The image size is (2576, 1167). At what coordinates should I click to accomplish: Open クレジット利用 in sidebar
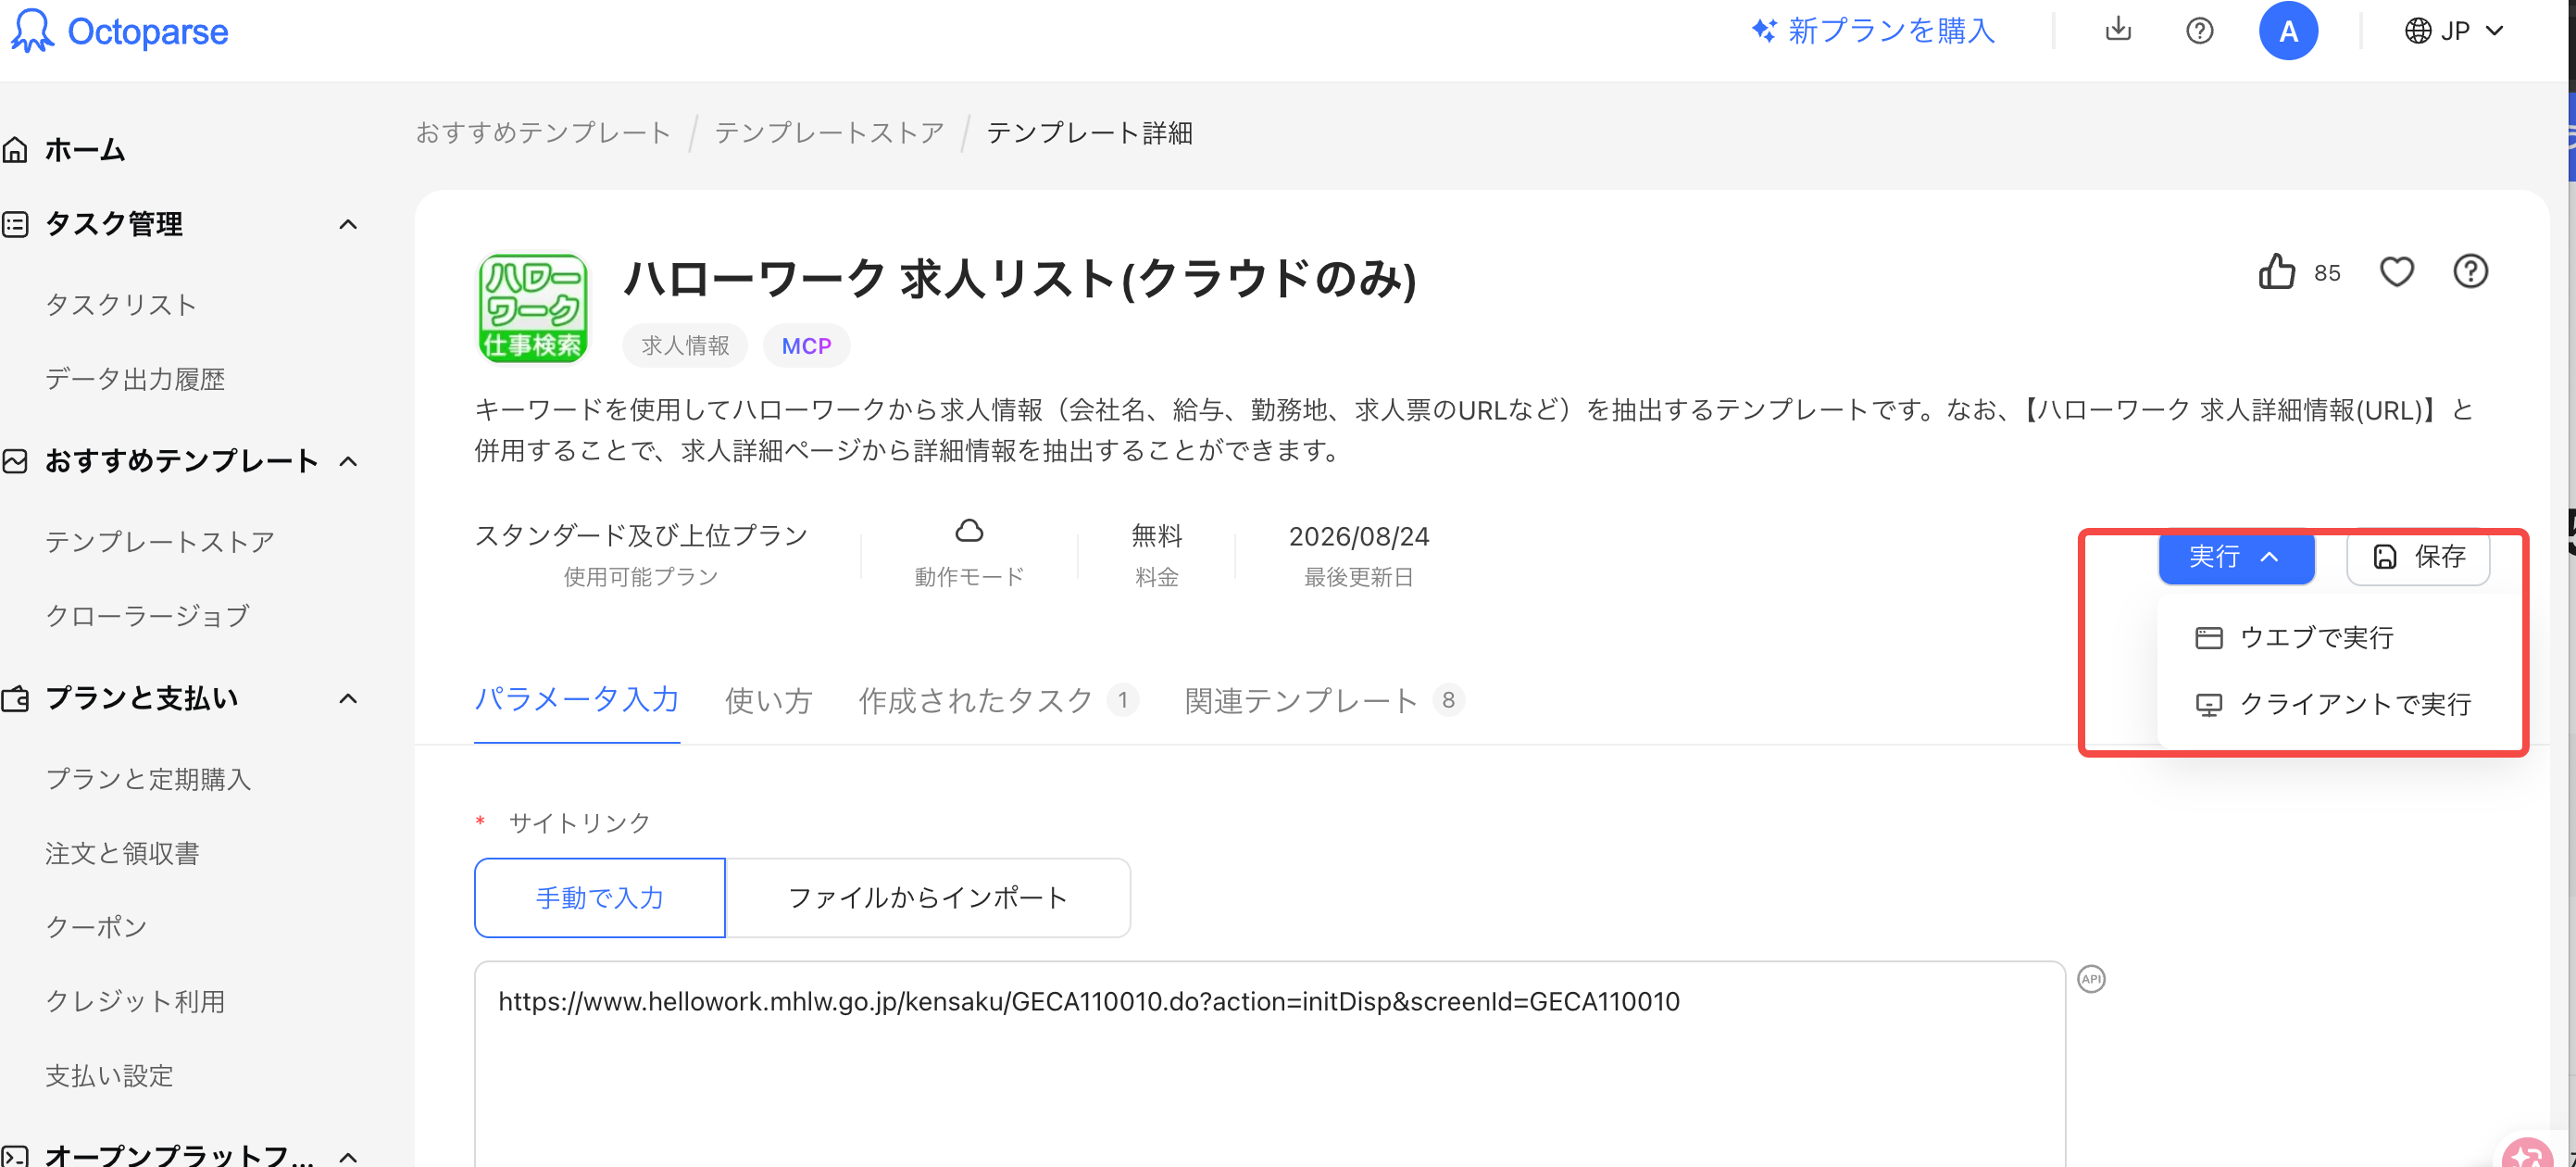(x=135, y=1001)
